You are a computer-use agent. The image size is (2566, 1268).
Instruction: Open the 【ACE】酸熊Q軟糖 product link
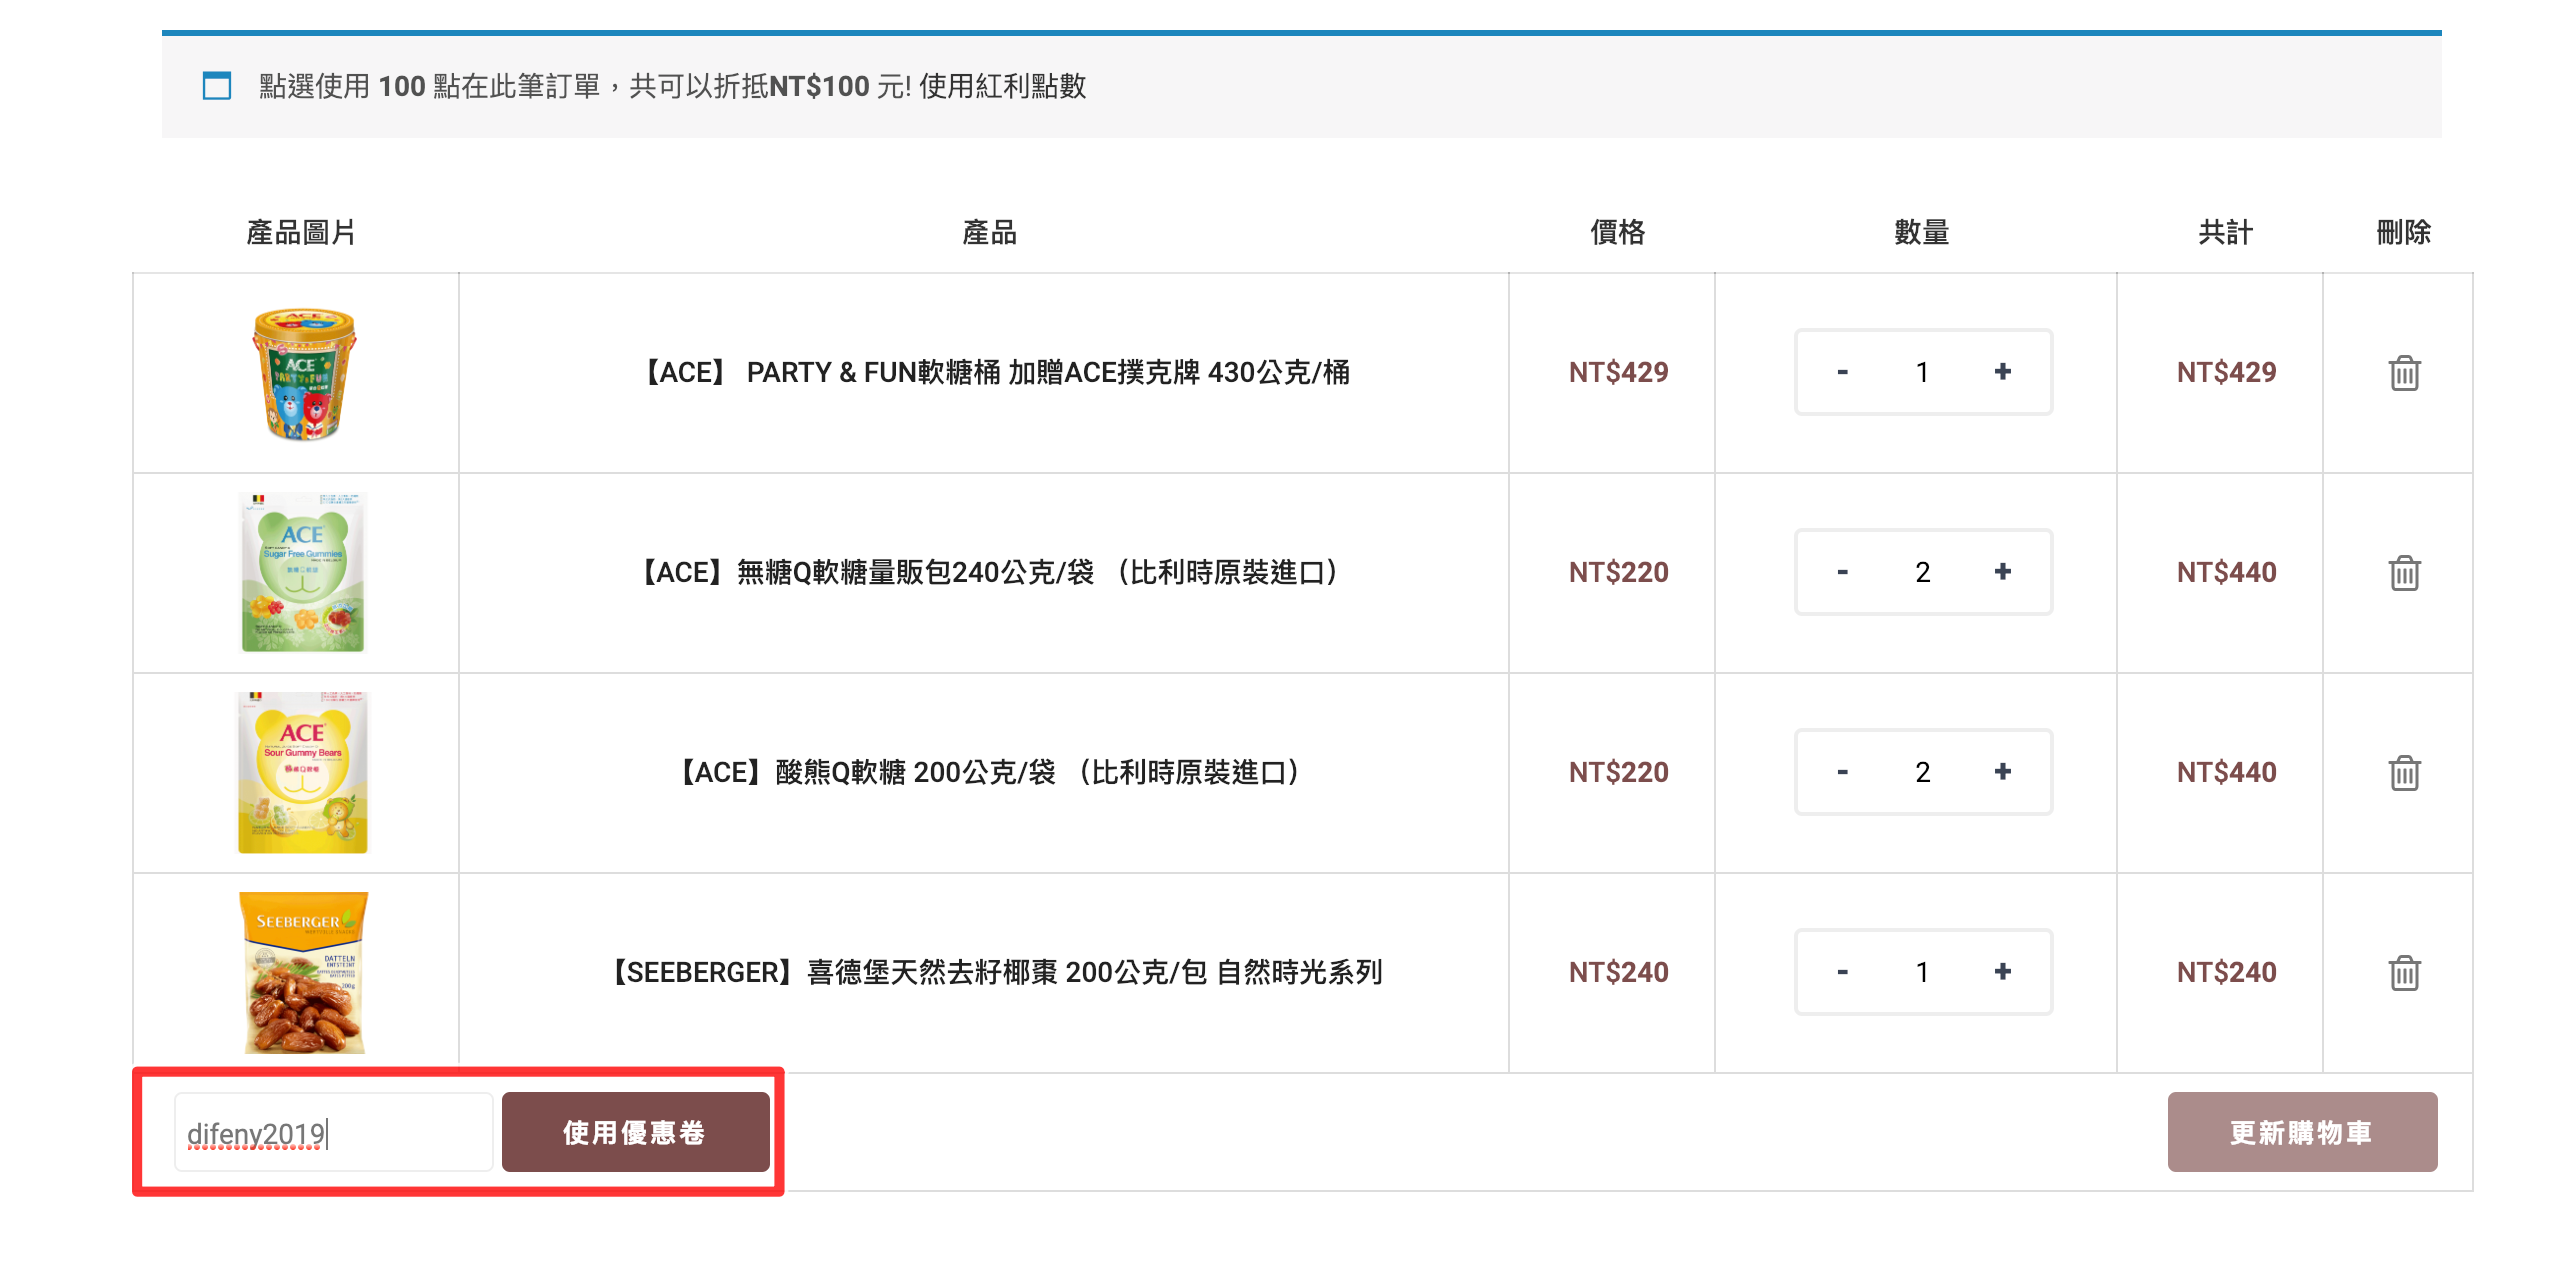[990, 773]
